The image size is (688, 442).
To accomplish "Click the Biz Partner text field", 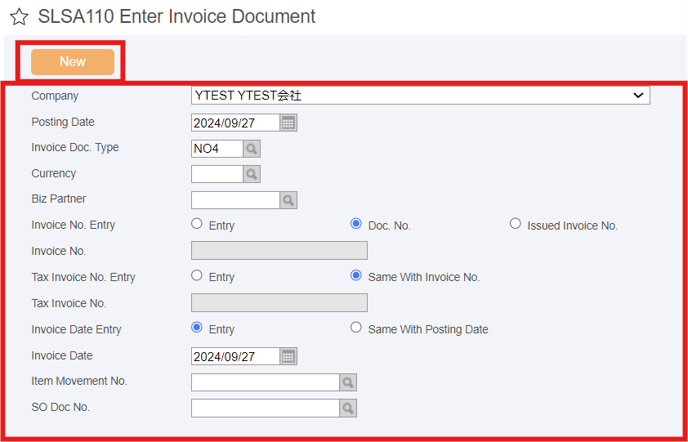I will pyautogui.click(x=236, y=200).
